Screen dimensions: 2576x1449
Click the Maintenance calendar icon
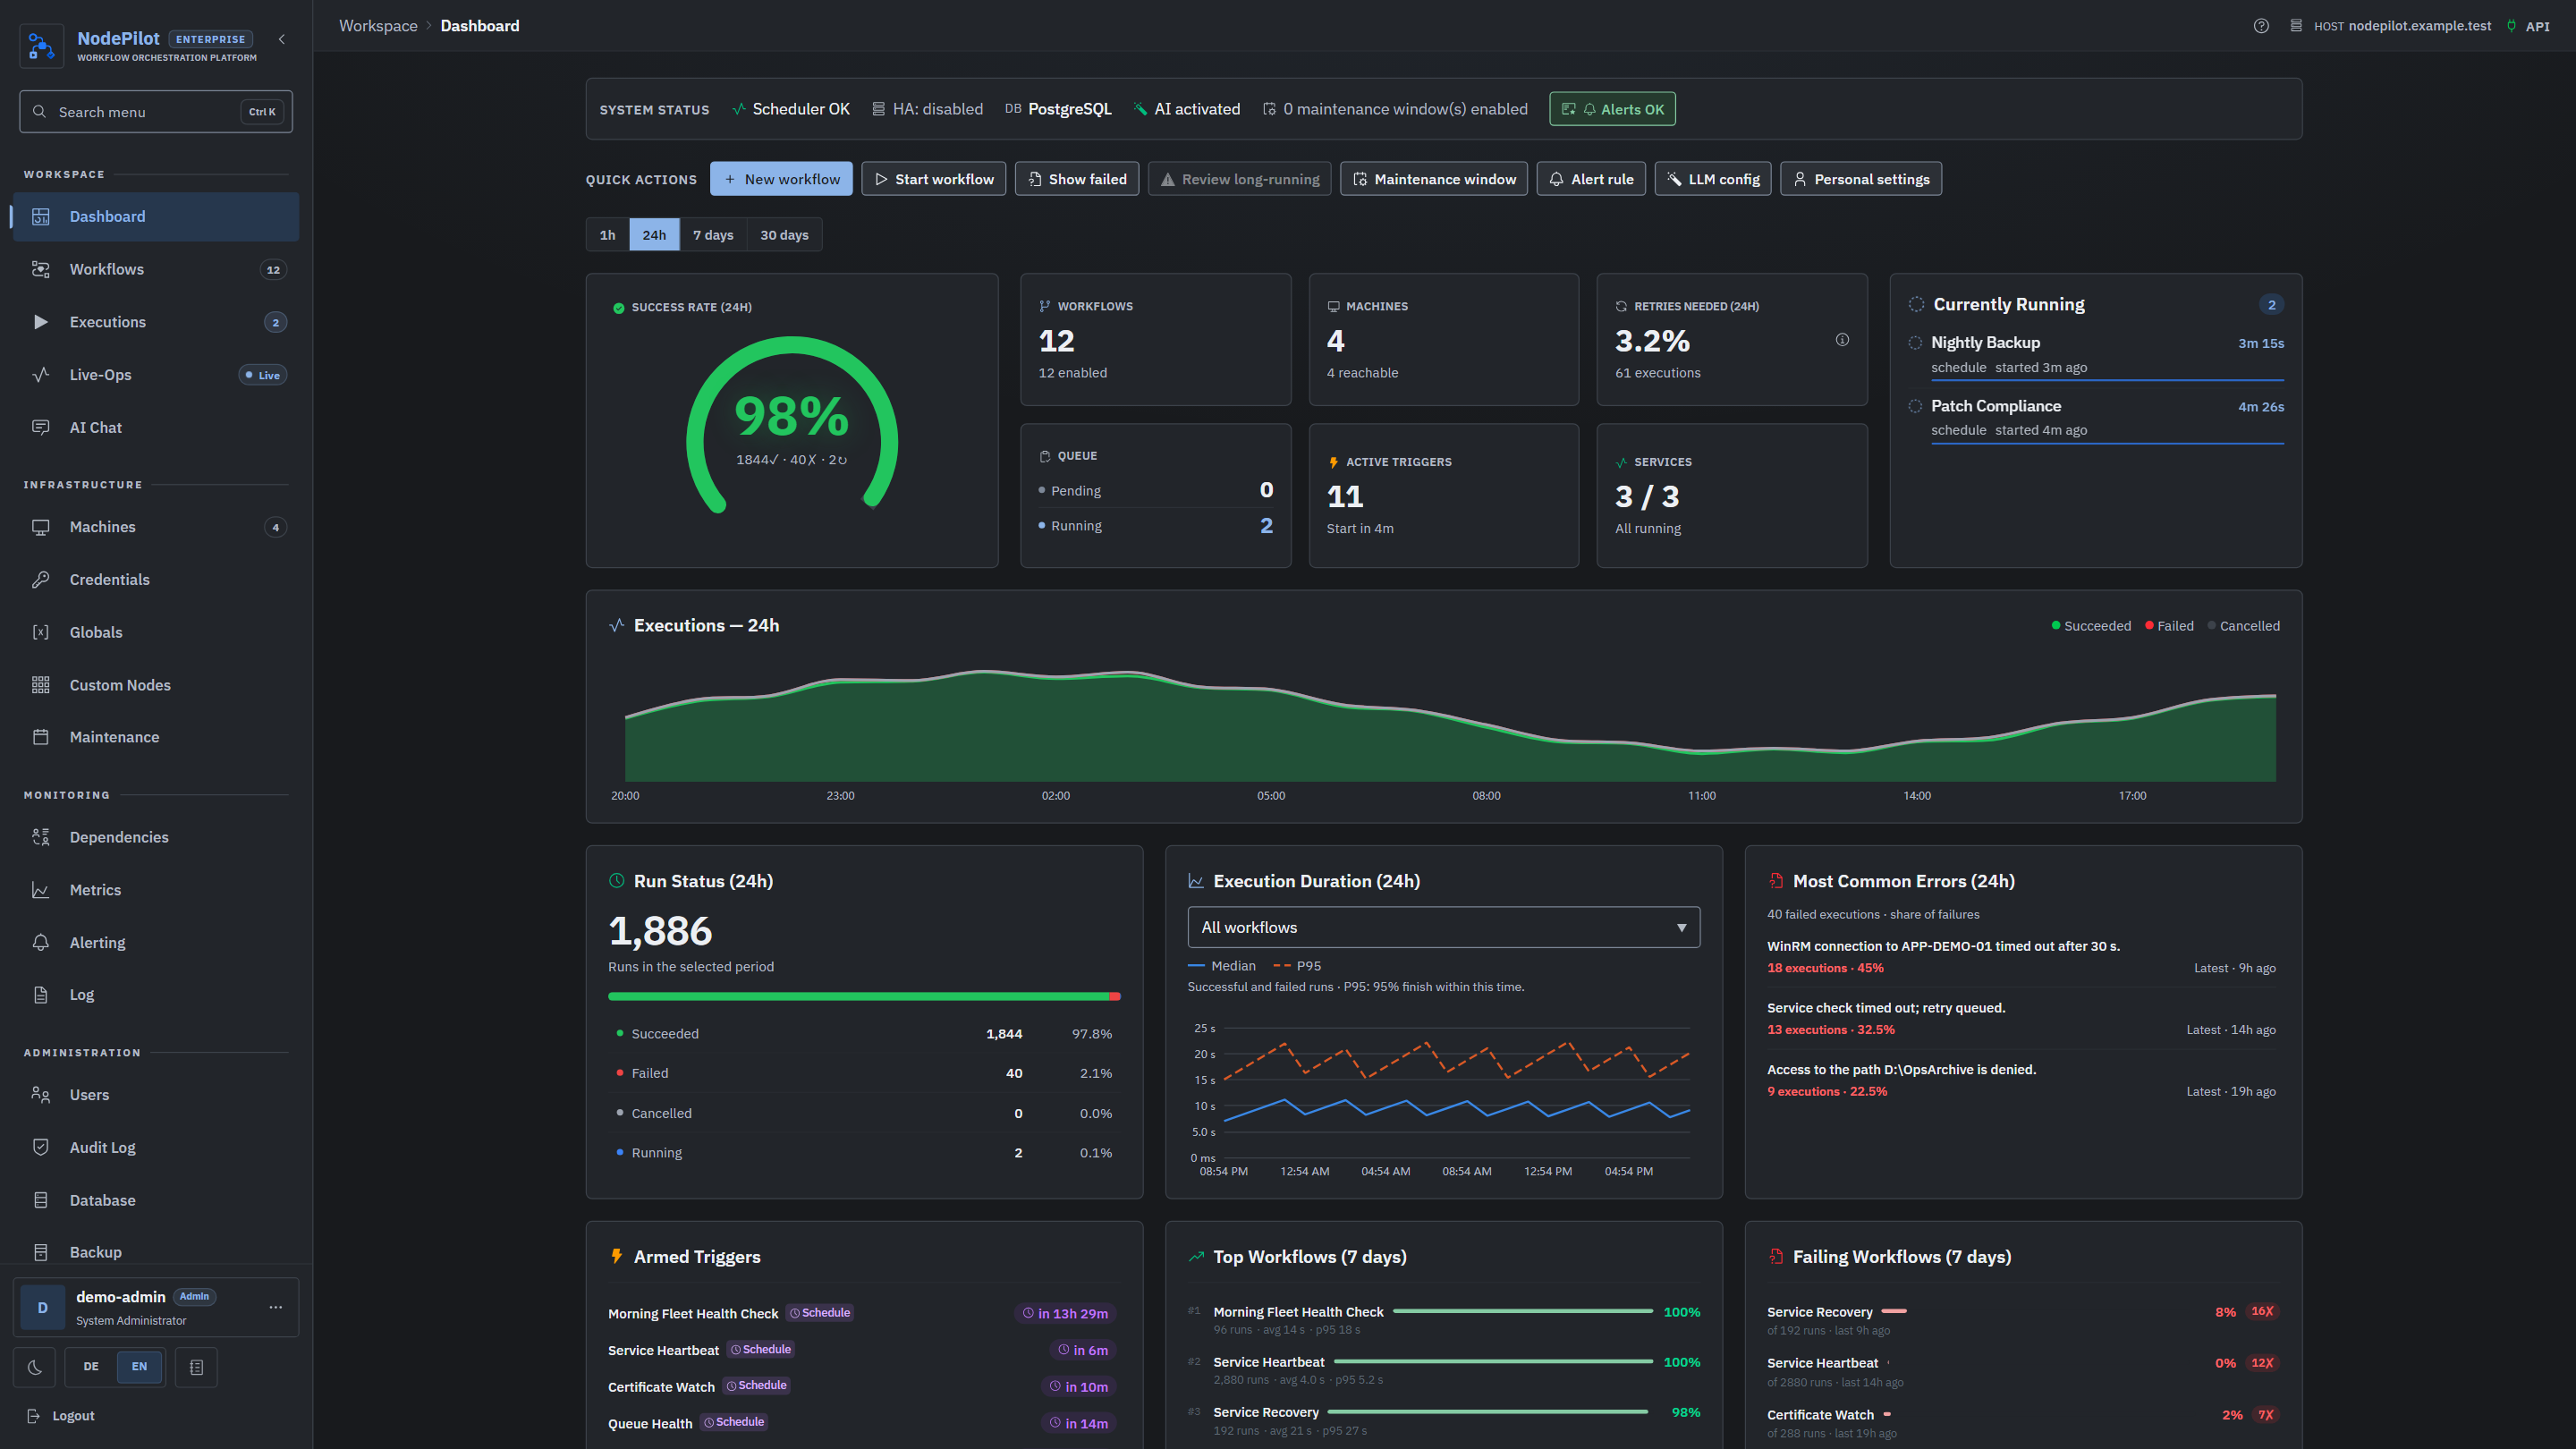point(40,737)
